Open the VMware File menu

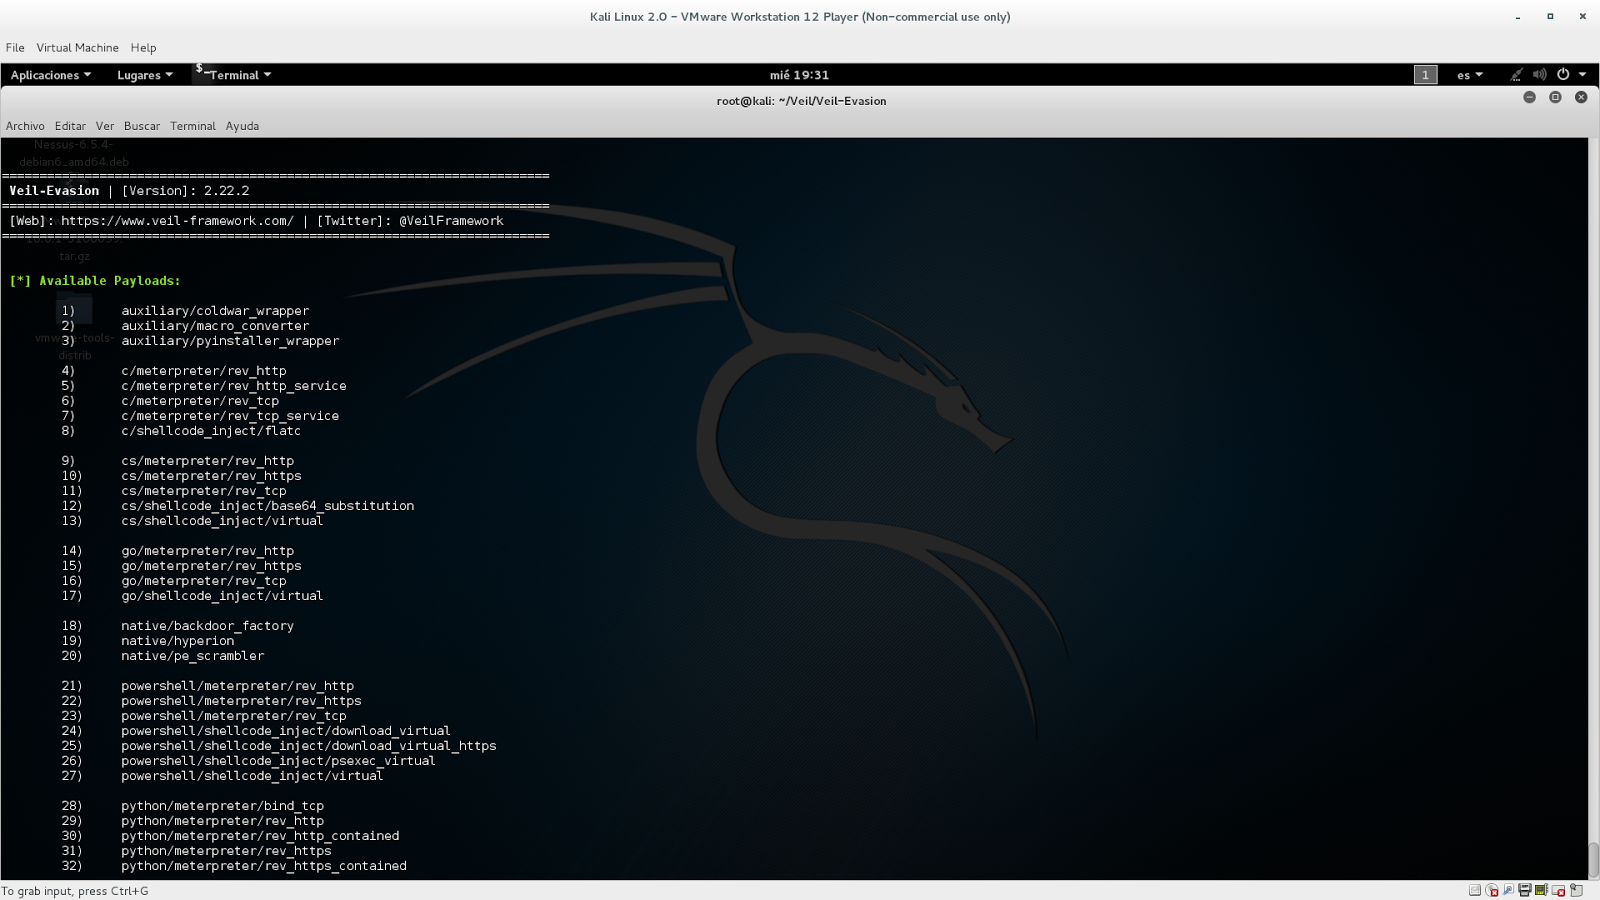(x=15, y=48)
